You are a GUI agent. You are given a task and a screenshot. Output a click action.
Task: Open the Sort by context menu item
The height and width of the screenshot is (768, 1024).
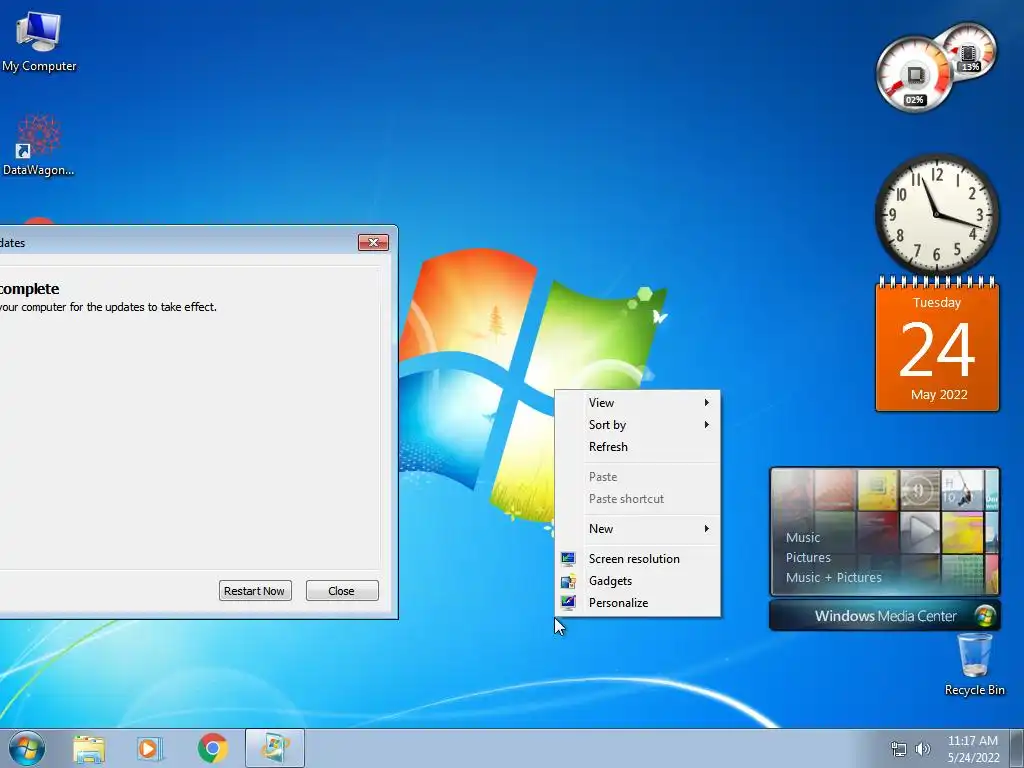click(x=637, y=425)
